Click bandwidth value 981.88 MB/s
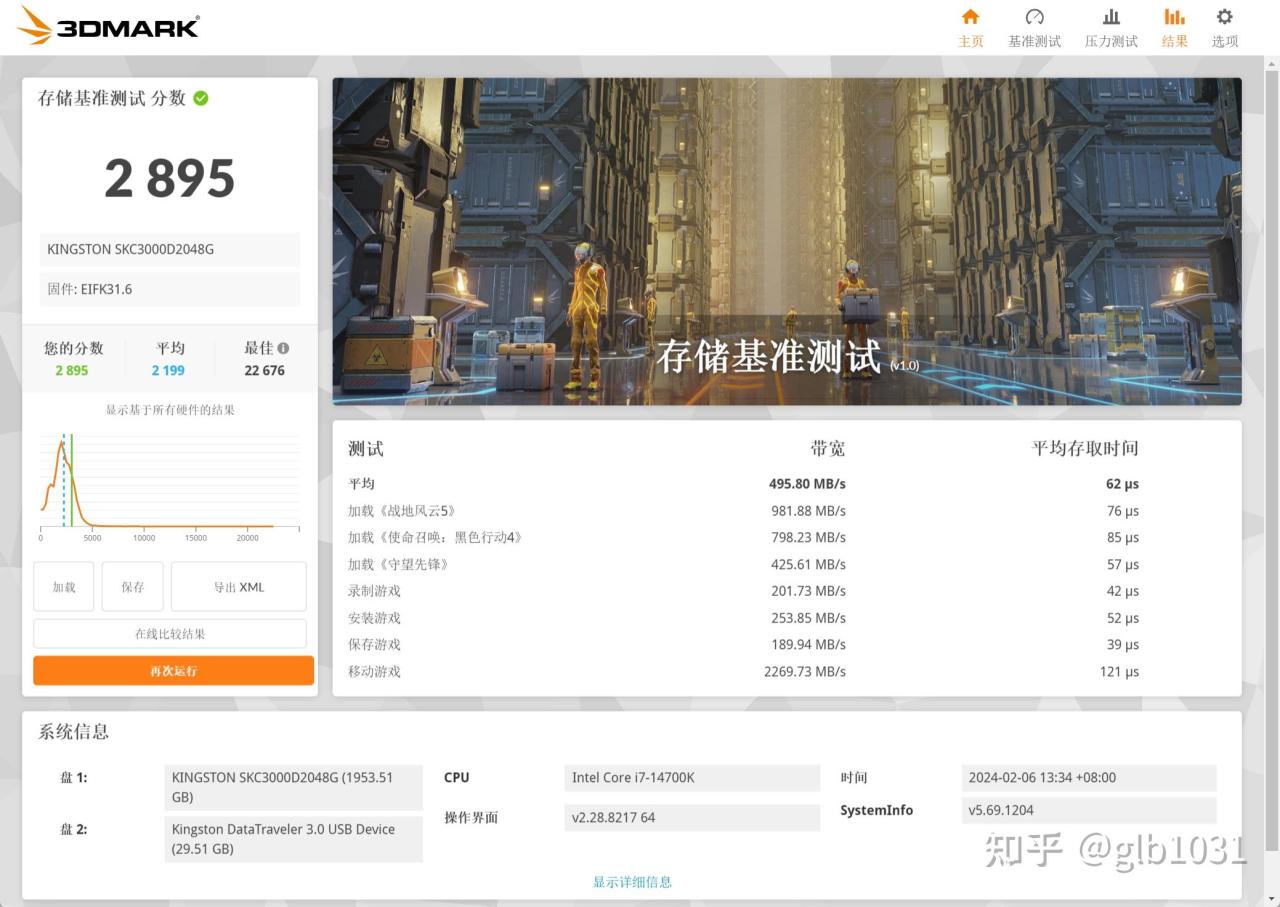 pos(808,511)
